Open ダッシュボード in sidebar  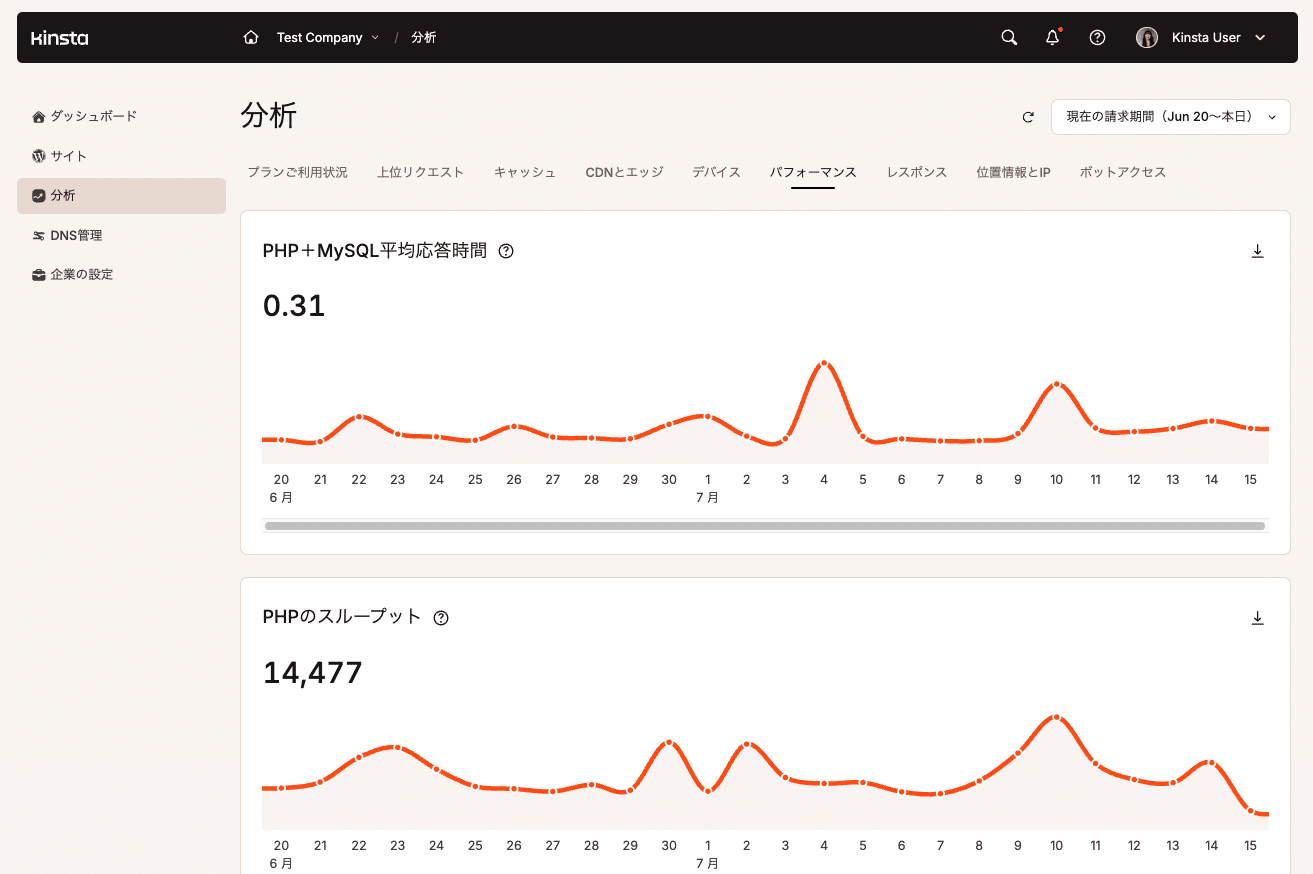121,116
